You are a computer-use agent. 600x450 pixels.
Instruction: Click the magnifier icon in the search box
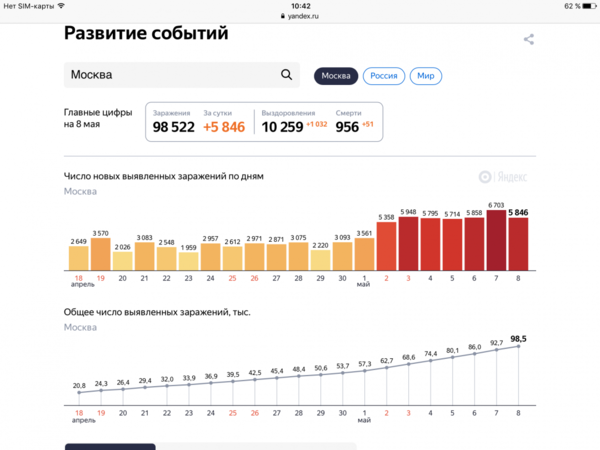(287, 75)
